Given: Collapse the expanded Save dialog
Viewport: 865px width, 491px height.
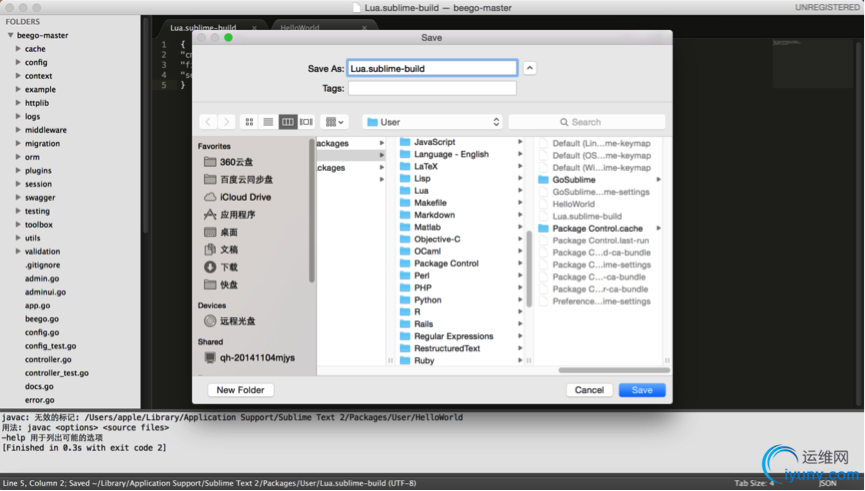Looking at the screenshot, I should pyautogui.click(x=530, y=68).
